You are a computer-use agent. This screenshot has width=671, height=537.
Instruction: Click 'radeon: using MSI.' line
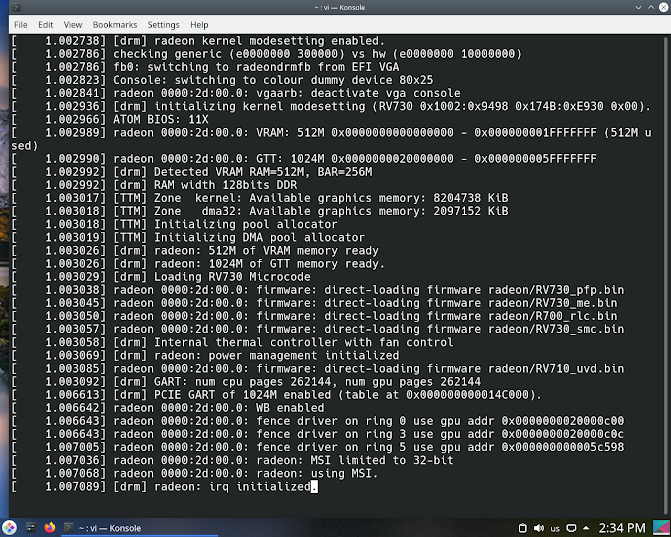point(246,473)
